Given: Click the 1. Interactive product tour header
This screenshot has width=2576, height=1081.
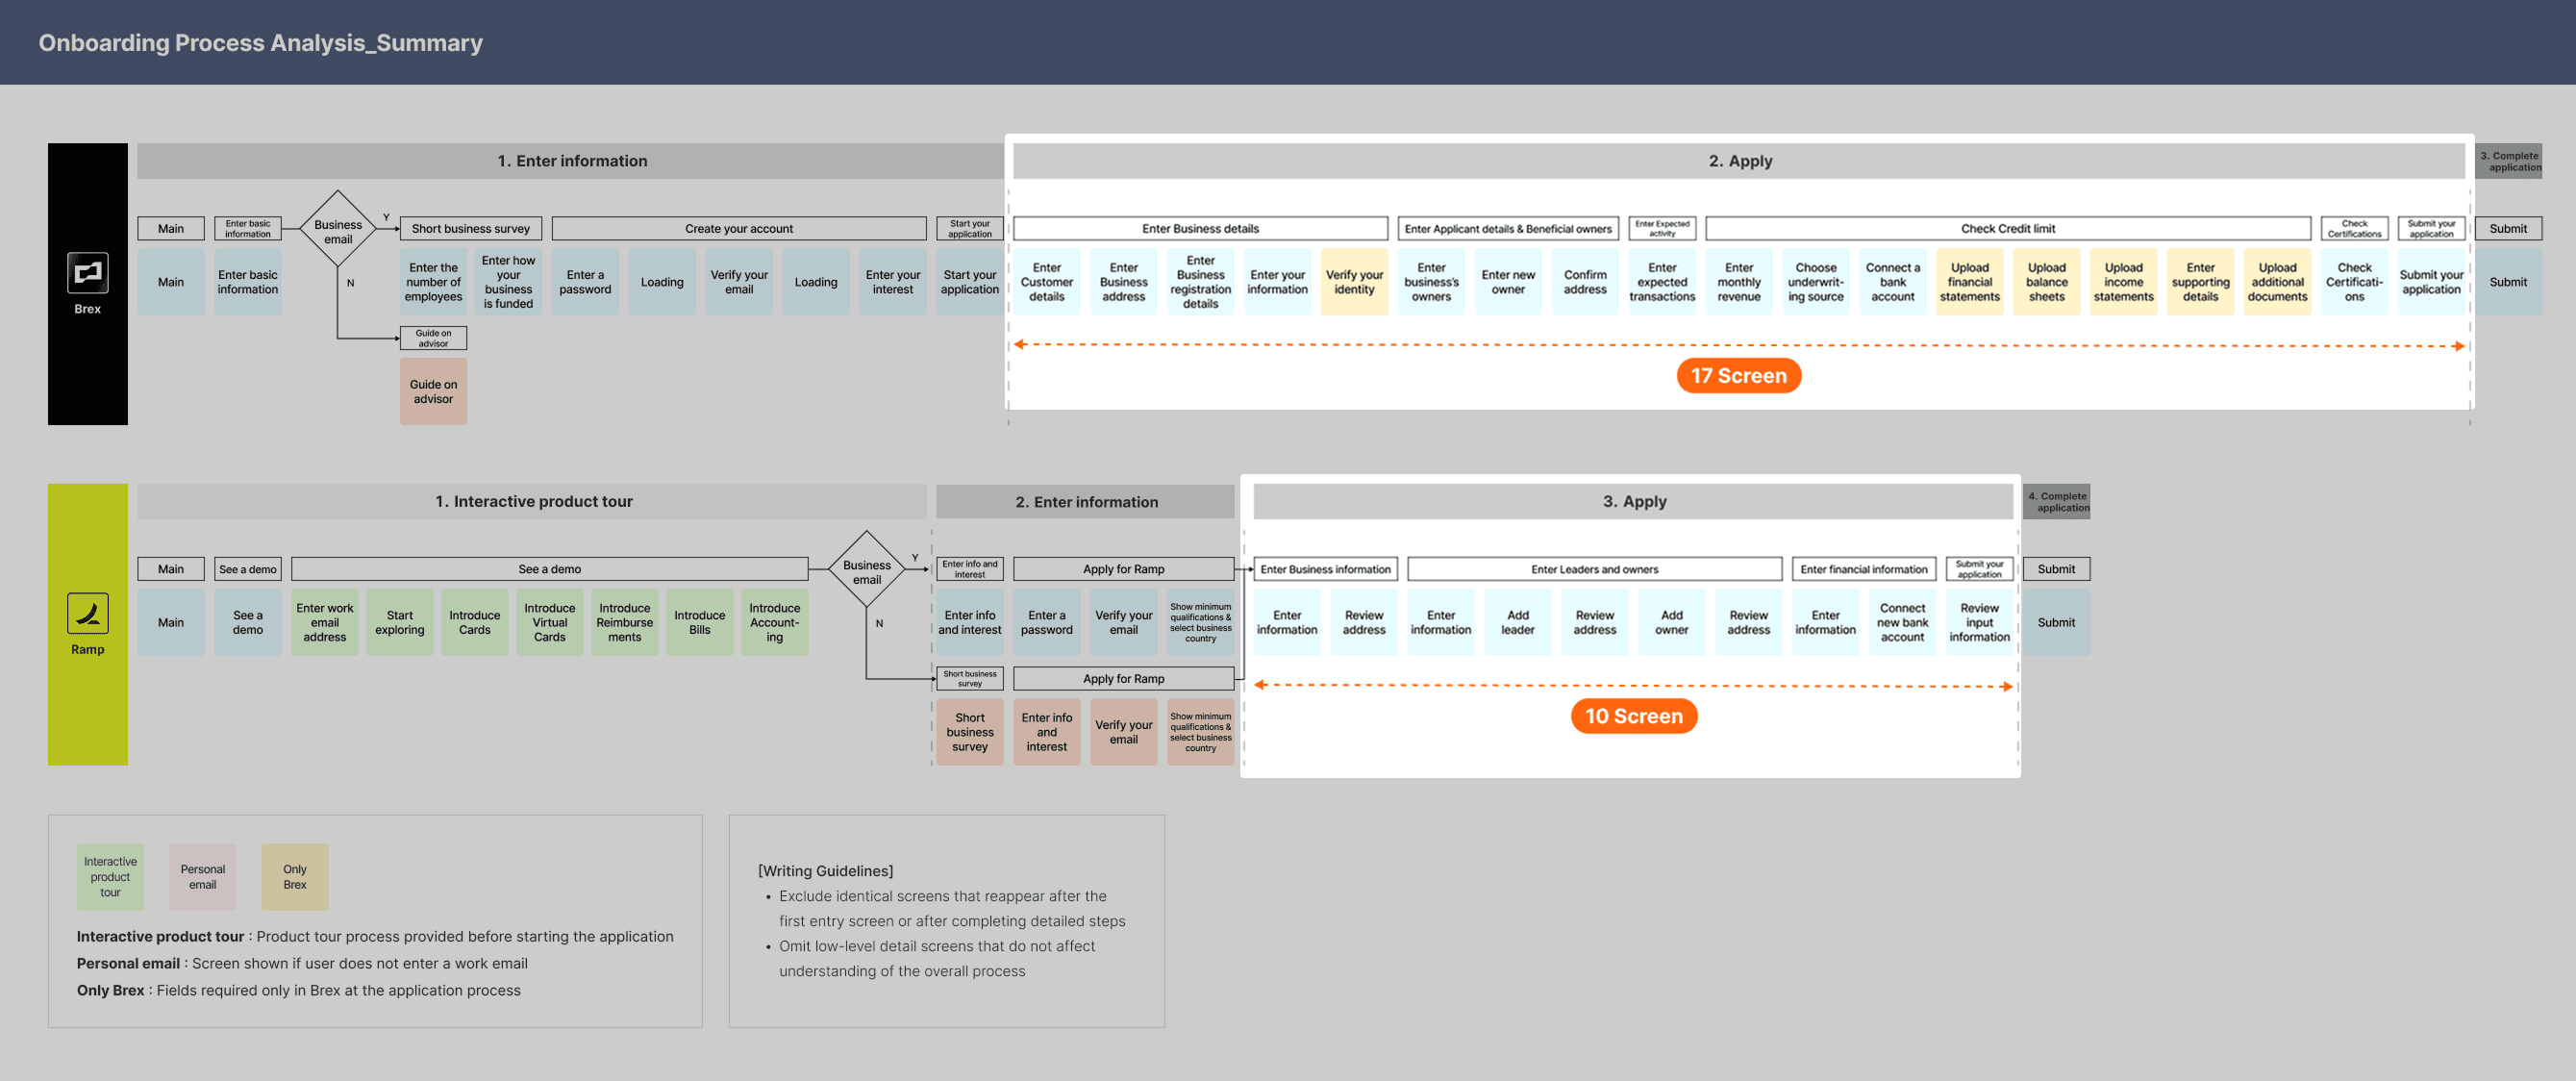Looking at the screenshot, I should coord(533,502).
